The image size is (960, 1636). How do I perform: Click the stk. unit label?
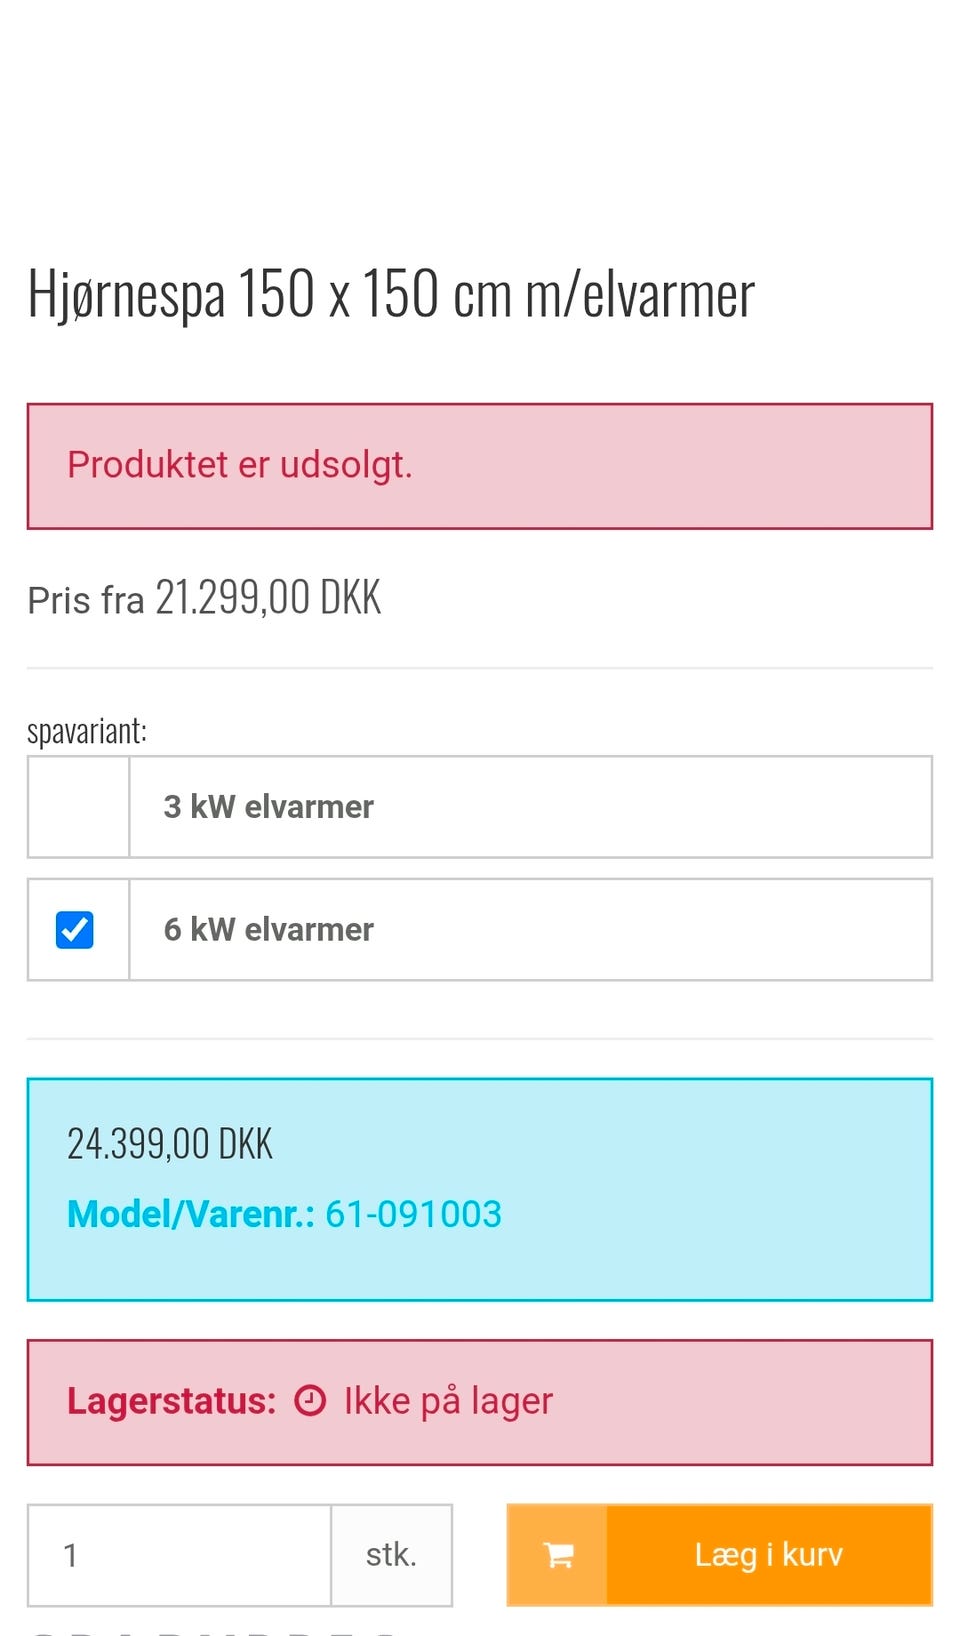click(x=391, y=1555)
